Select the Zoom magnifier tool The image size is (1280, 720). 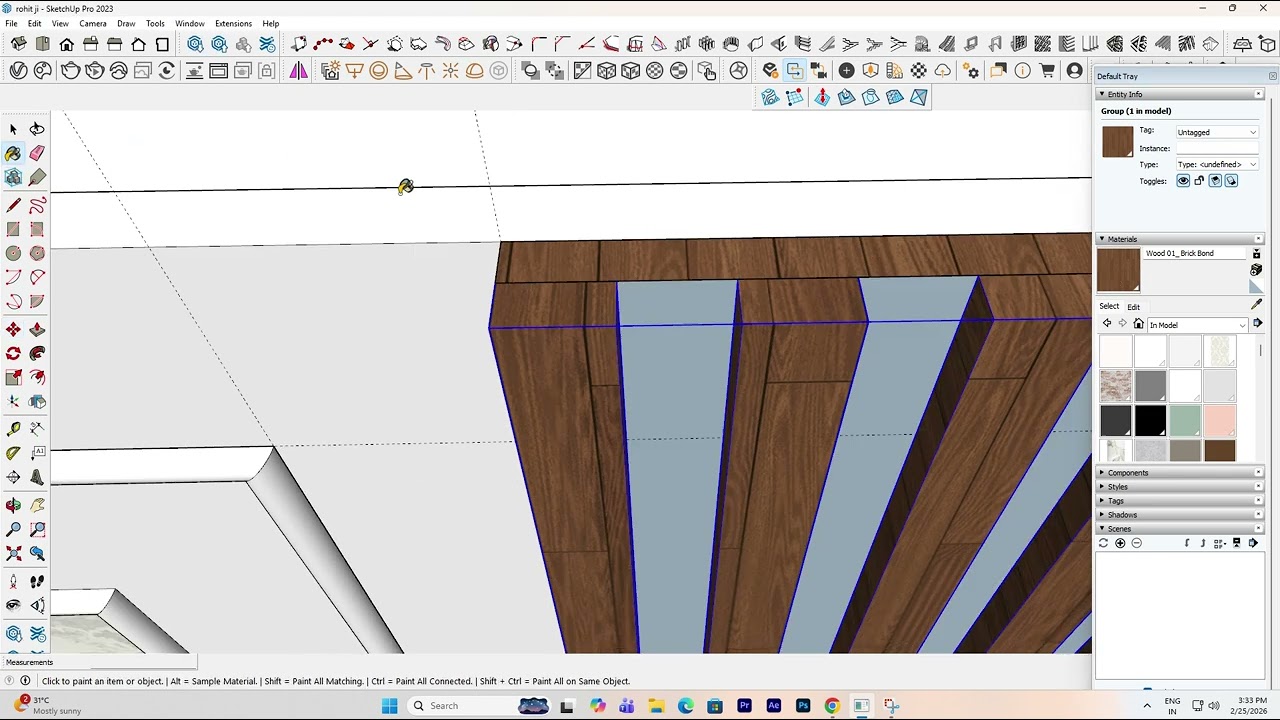[13, 529]
